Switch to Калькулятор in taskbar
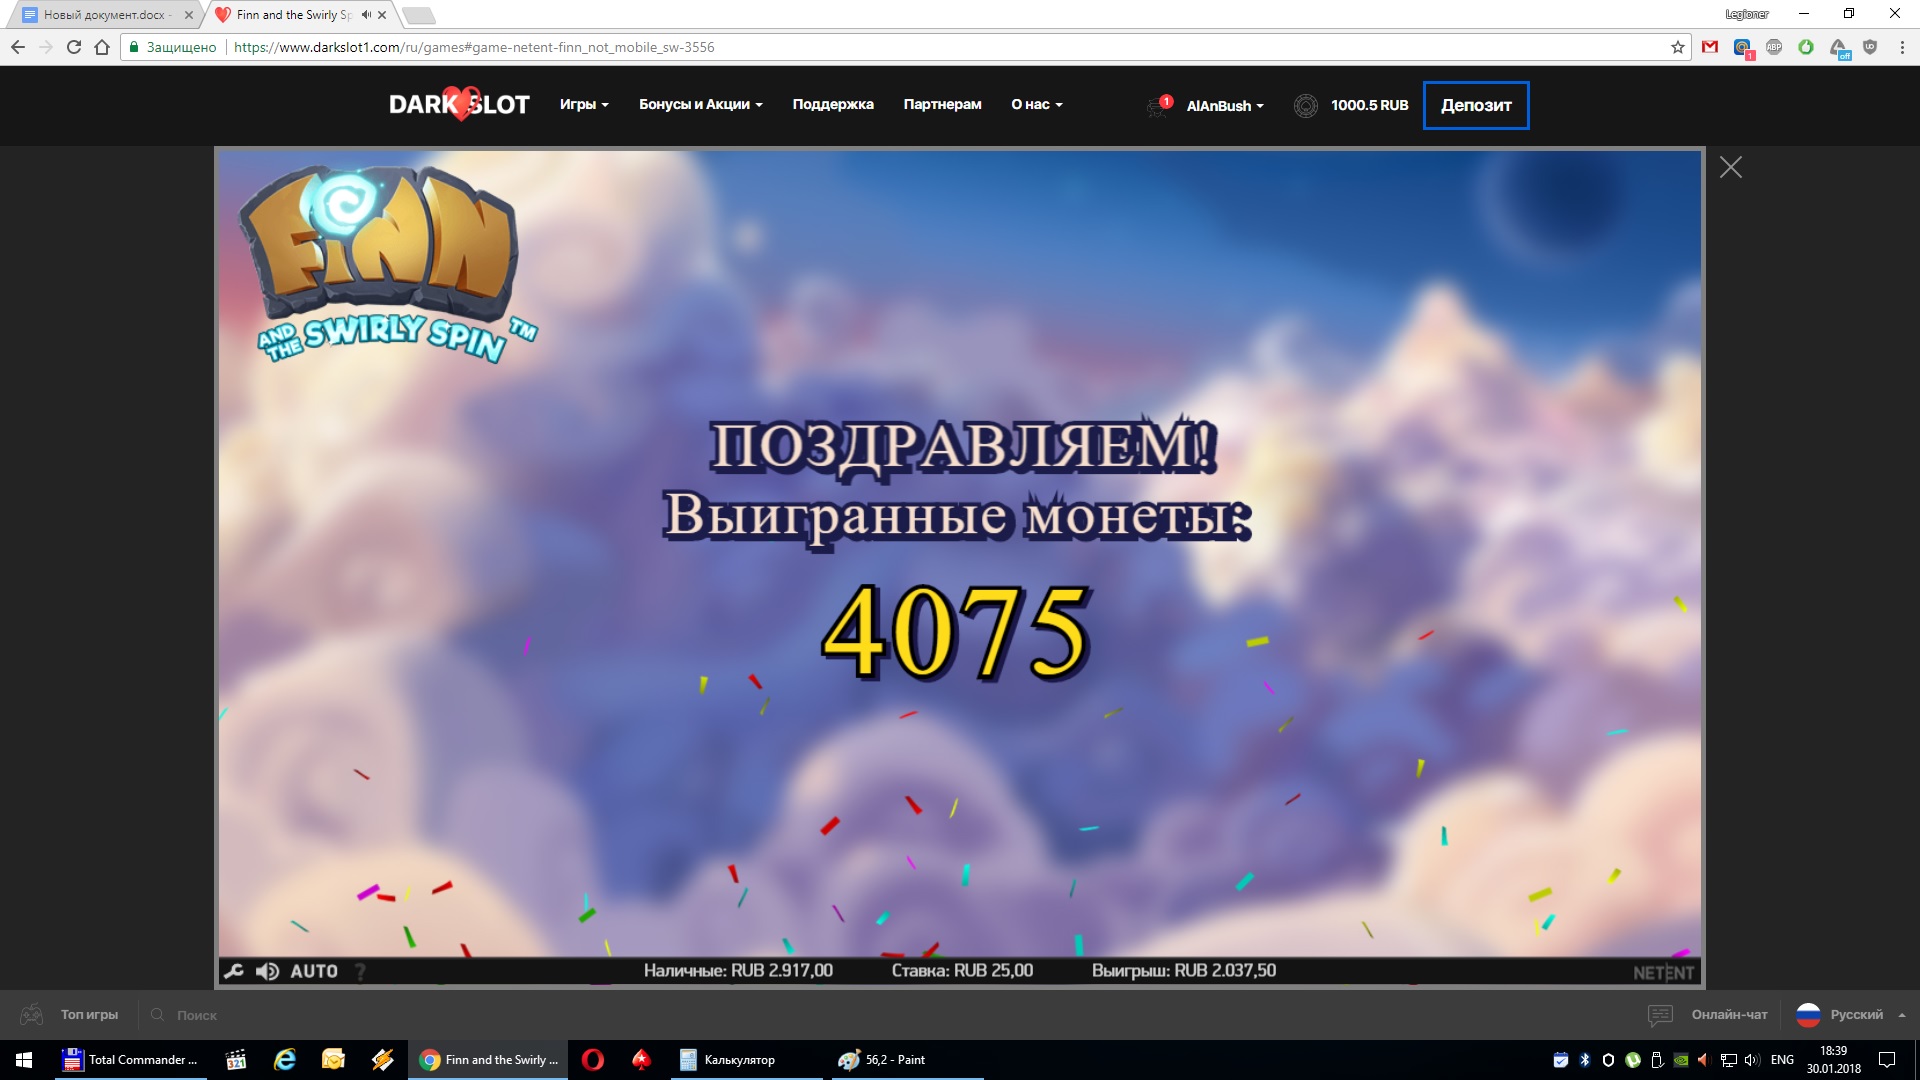This screenshot has height=1080, width=1920. tap(746, 1060)
